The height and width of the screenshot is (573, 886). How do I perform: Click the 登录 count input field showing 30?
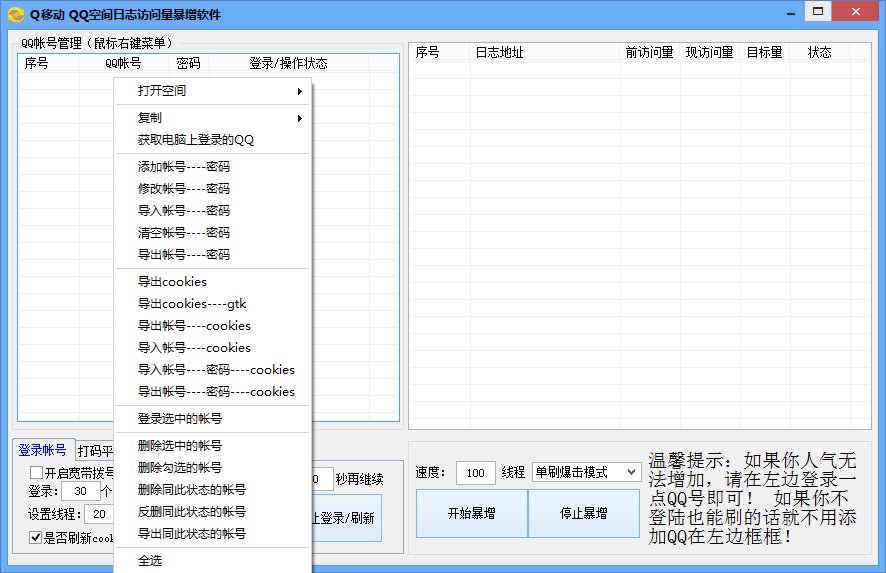click(x=80, y=491)
